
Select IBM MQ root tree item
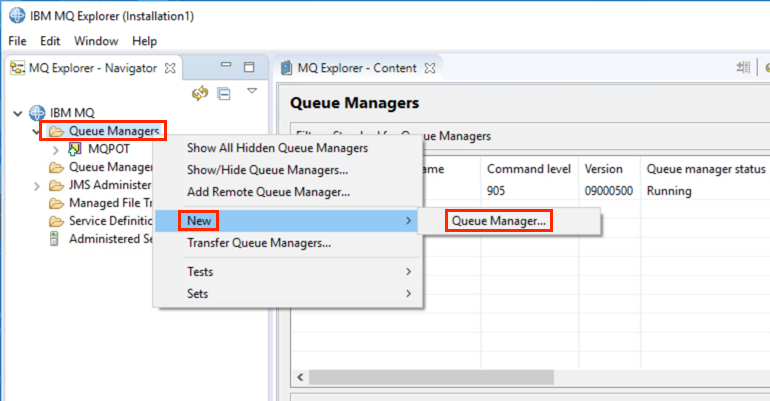point(72,113)
